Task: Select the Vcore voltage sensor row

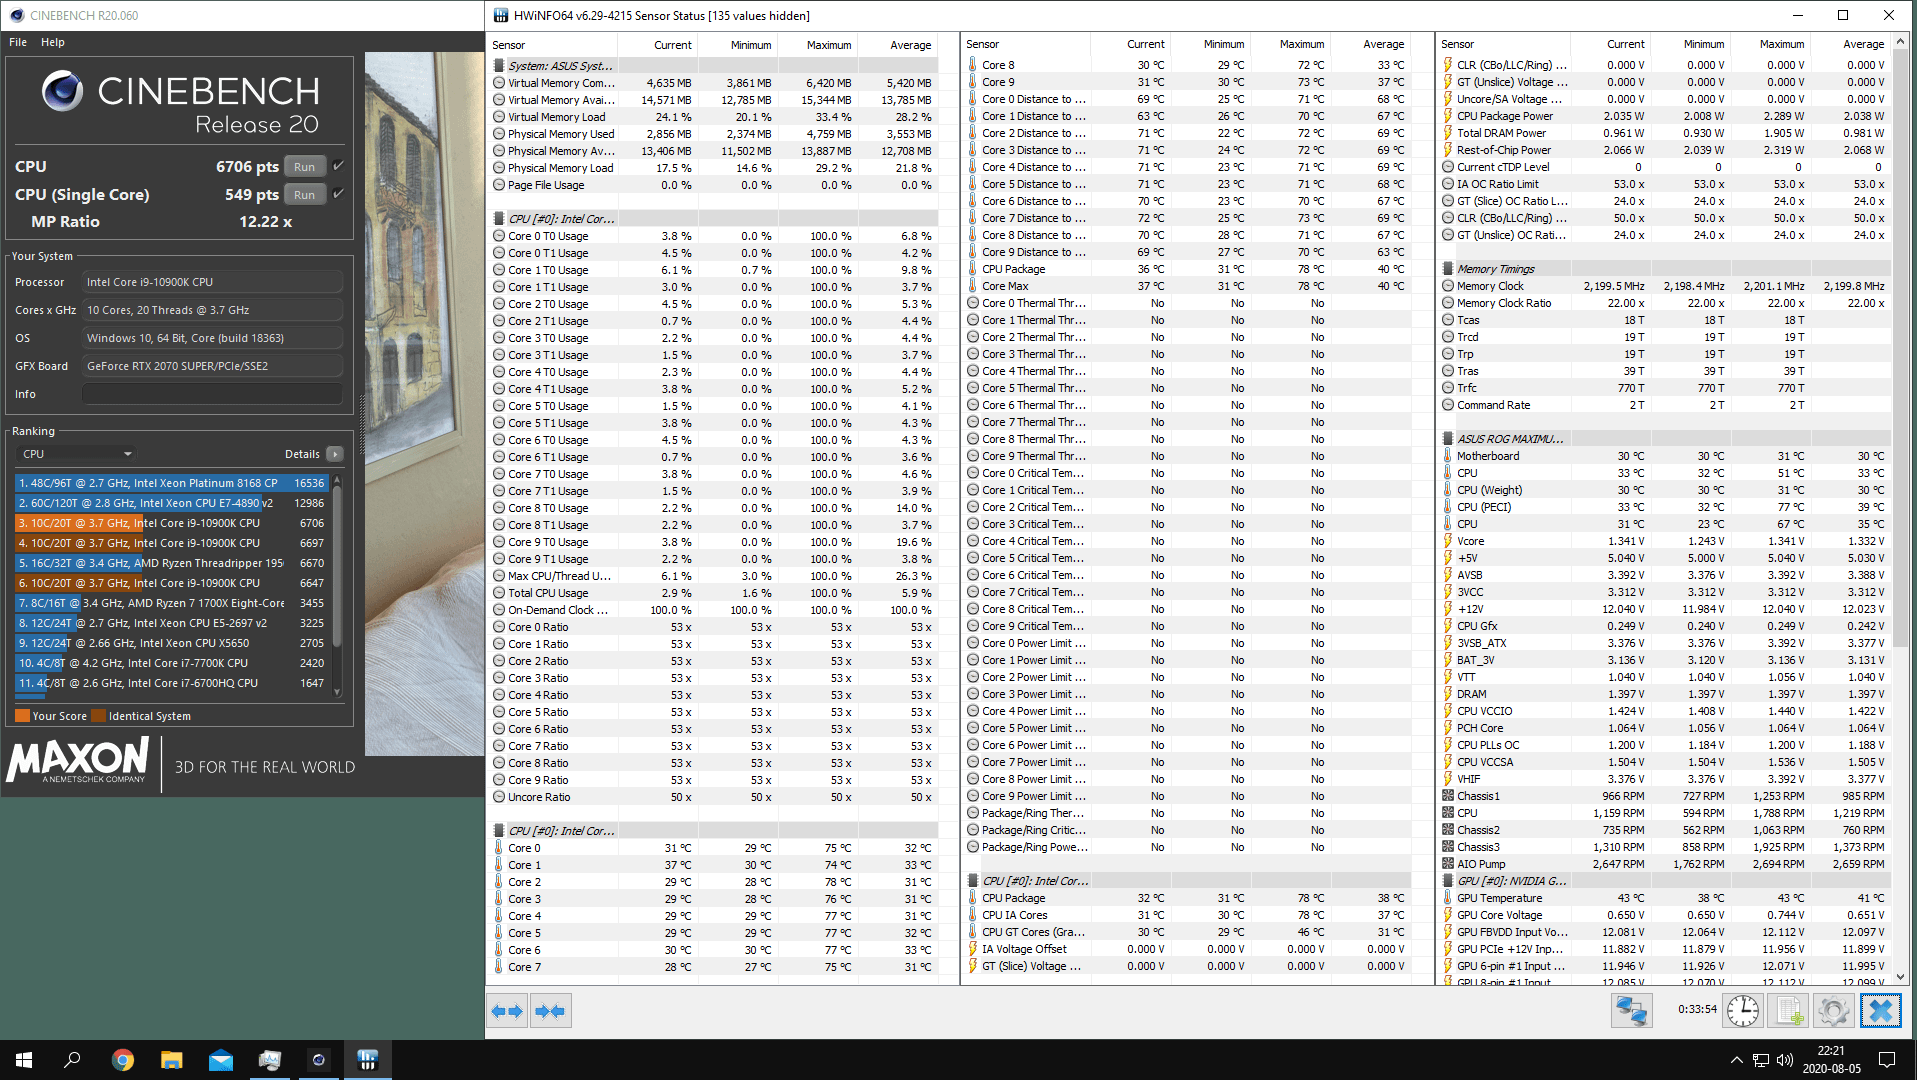Action: tap(1665, 541)
